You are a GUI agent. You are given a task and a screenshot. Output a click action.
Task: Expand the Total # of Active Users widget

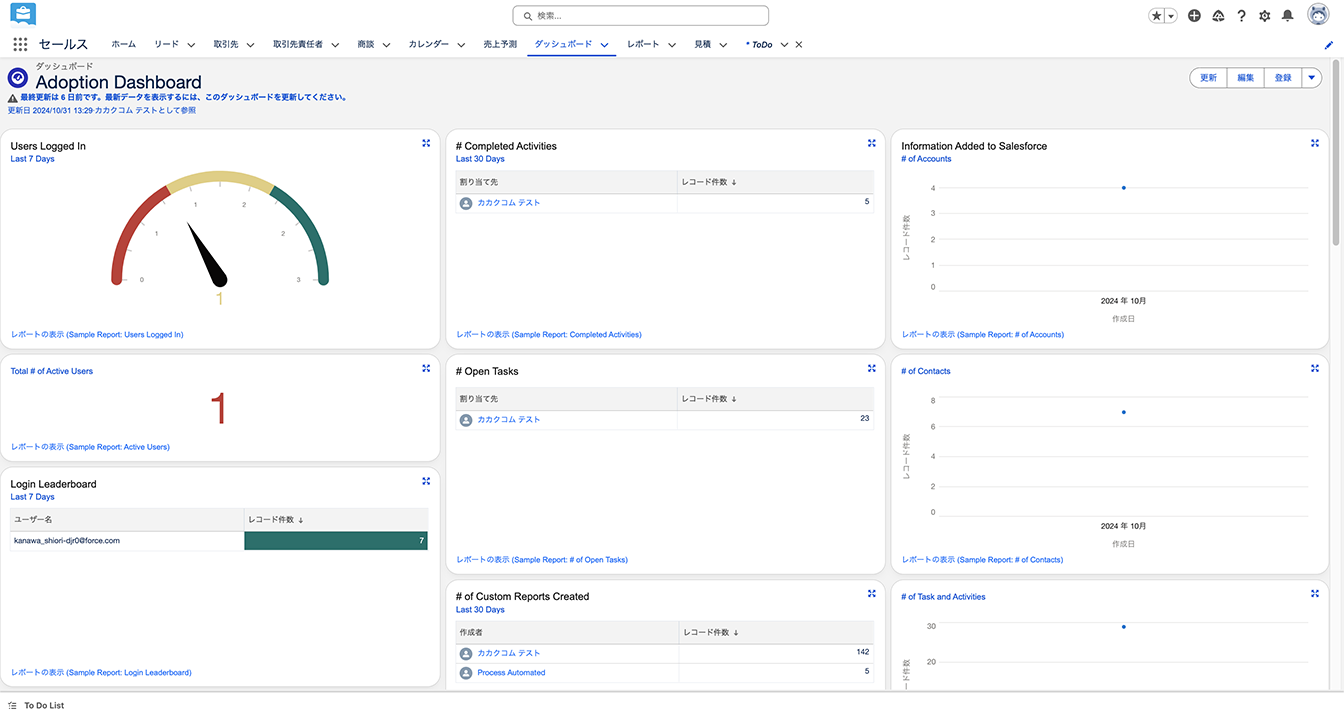click(426, 368)
